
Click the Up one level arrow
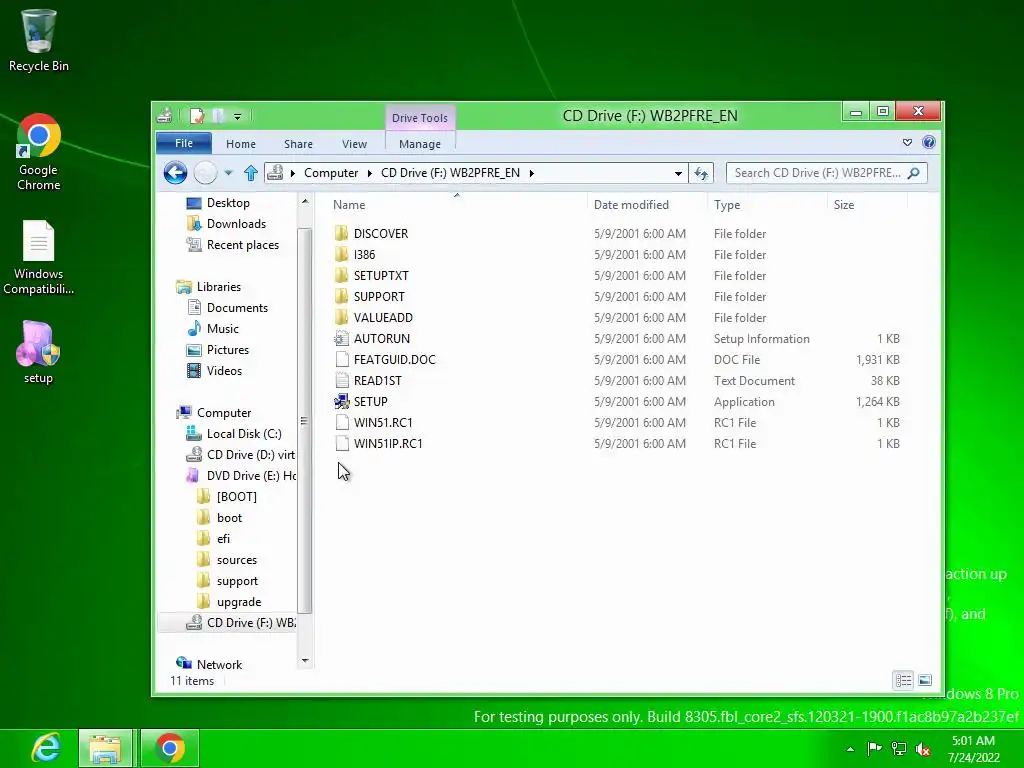click(251, 172)
